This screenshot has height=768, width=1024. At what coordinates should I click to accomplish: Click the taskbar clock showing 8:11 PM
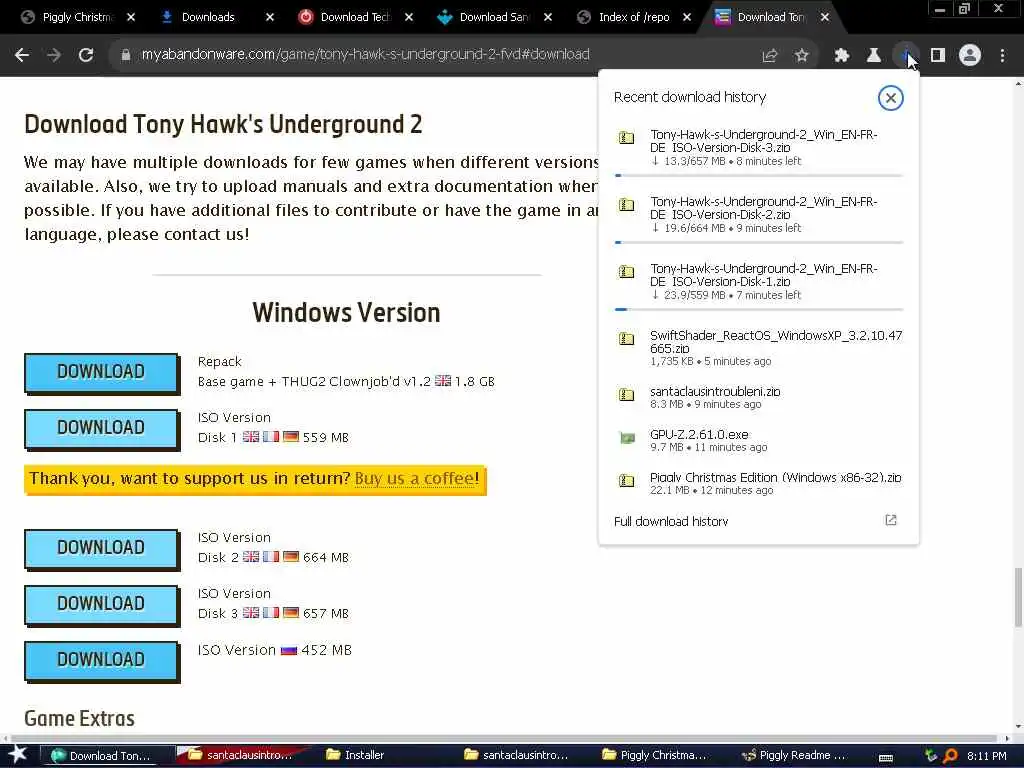(986, 756)
